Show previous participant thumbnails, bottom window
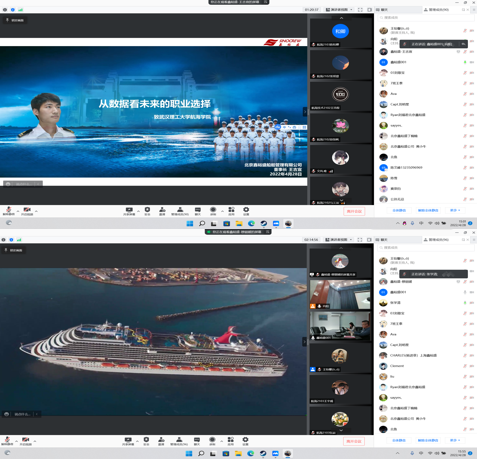477x459 pixels. click(x=341, y=248)
